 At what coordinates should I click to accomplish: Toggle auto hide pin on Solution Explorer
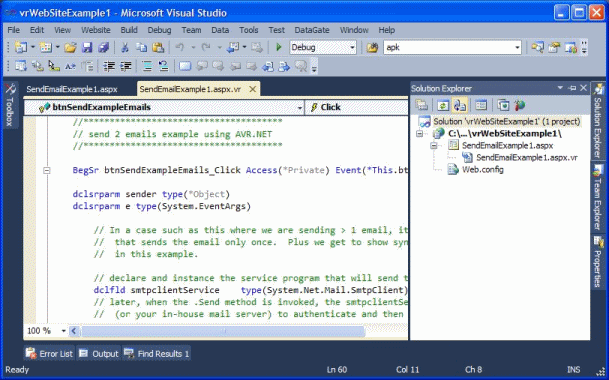tap(572, 88)
